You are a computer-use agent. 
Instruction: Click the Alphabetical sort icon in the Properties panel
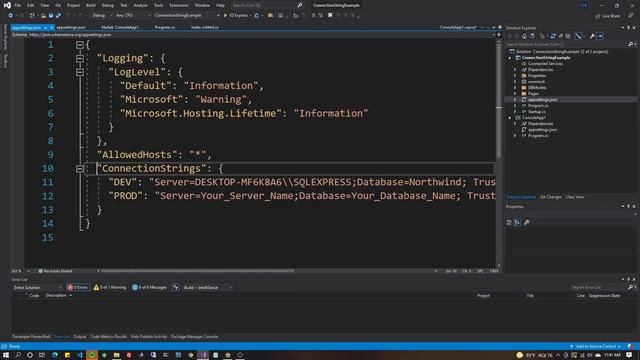pyautogui.click(x=517, y=222)
